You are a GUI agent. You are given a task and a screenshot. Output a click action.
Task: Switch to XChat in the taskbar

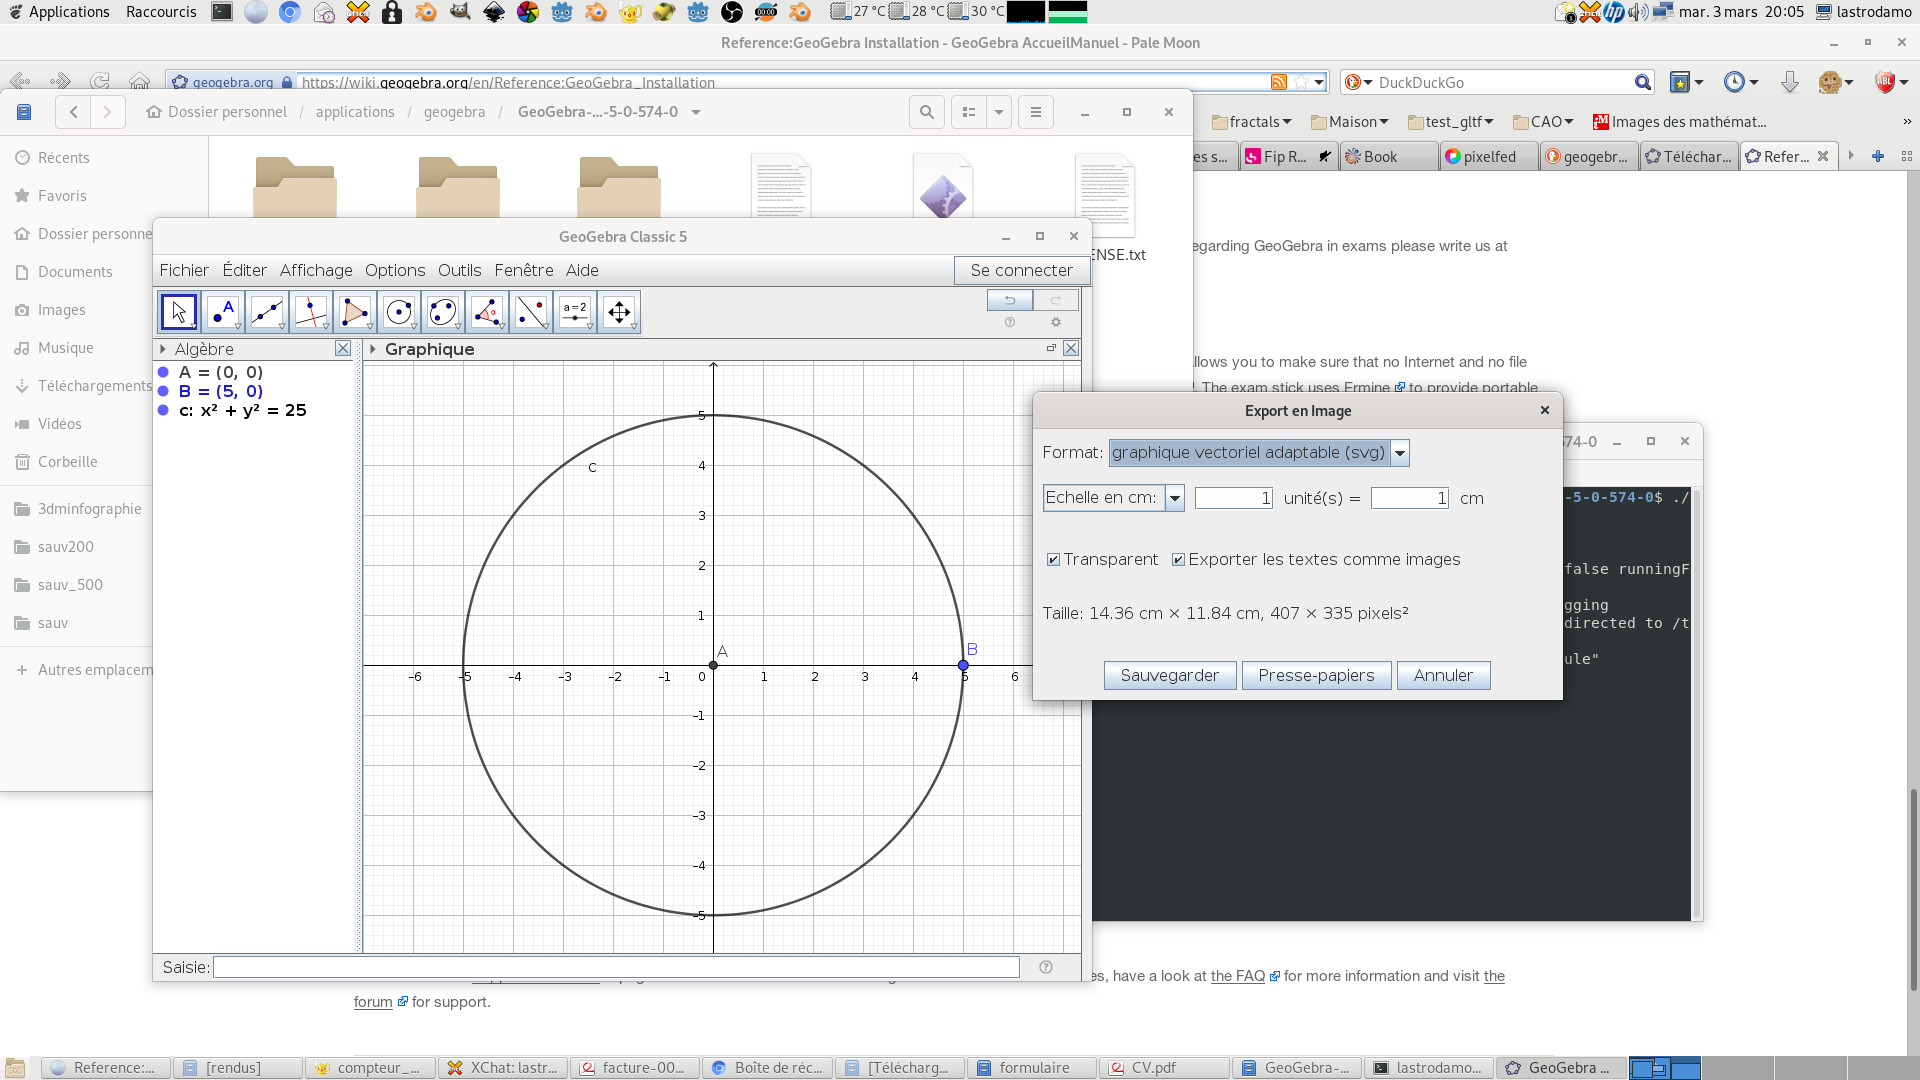coord(503,1068)
